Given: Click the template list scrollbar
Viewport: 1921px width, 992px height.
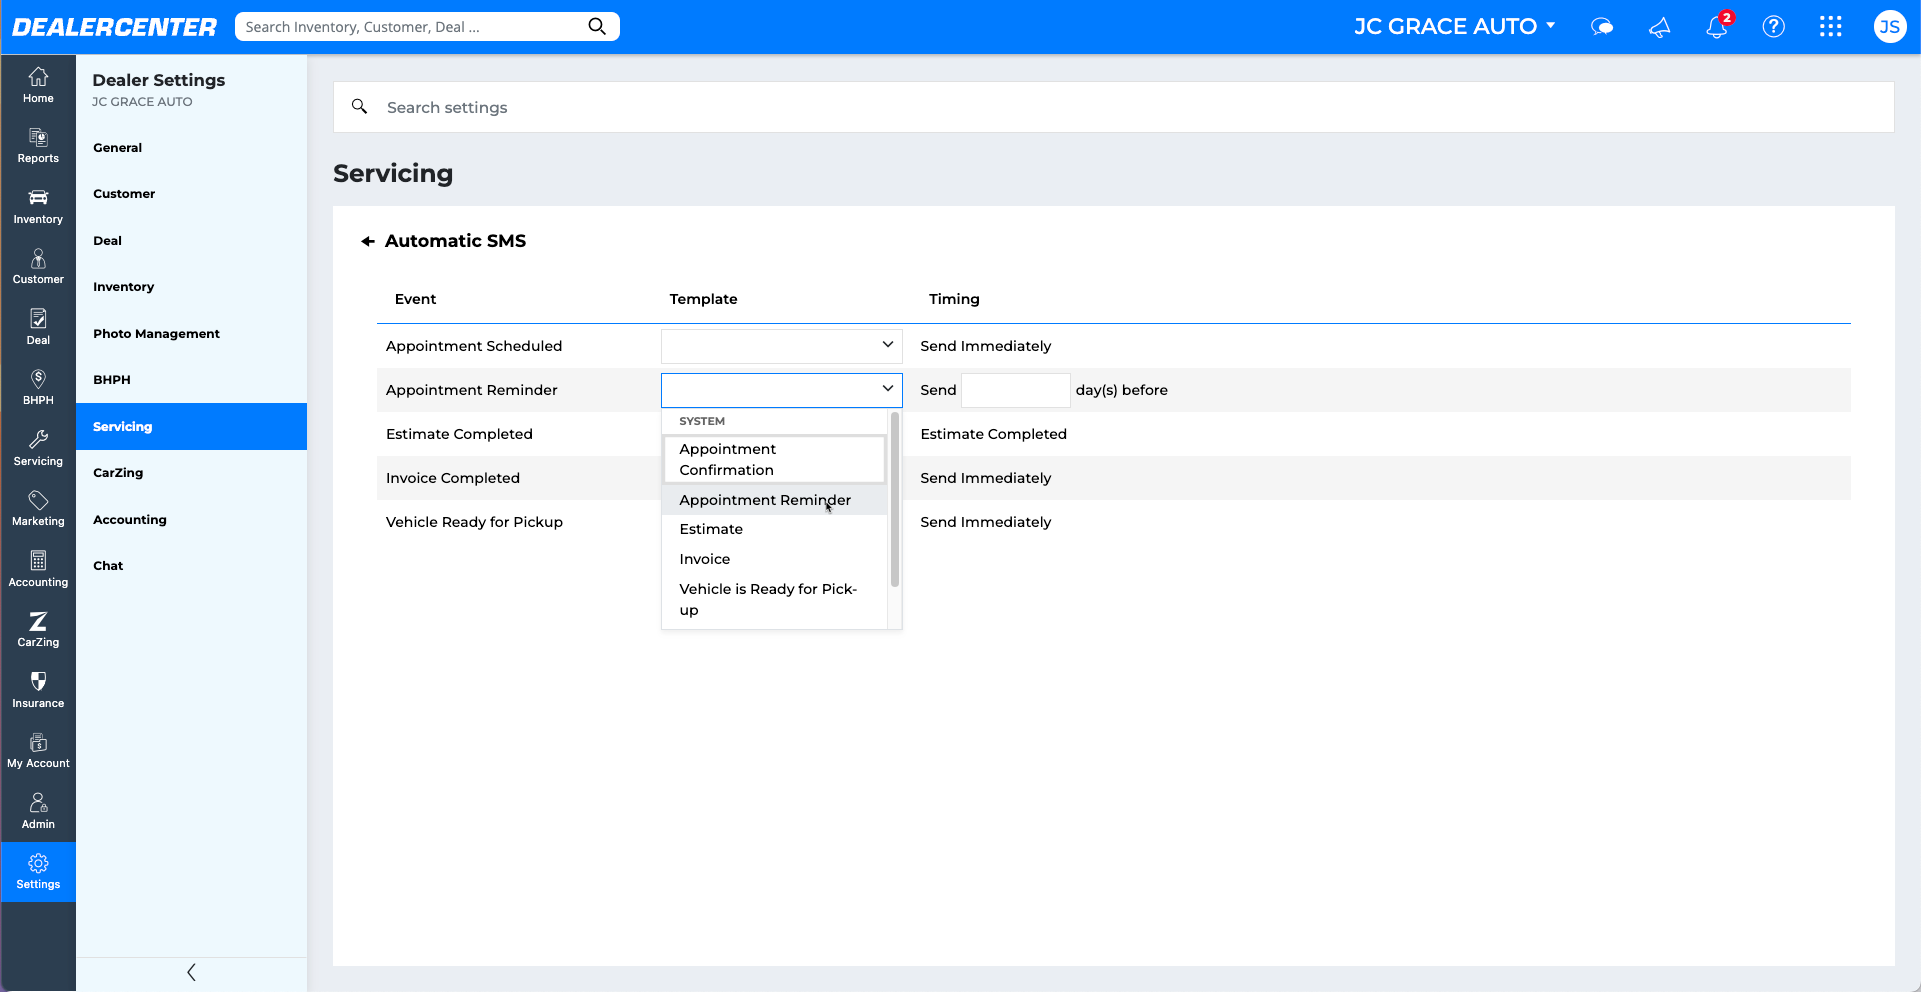Looking at the screenshot, I should (894, 500).
